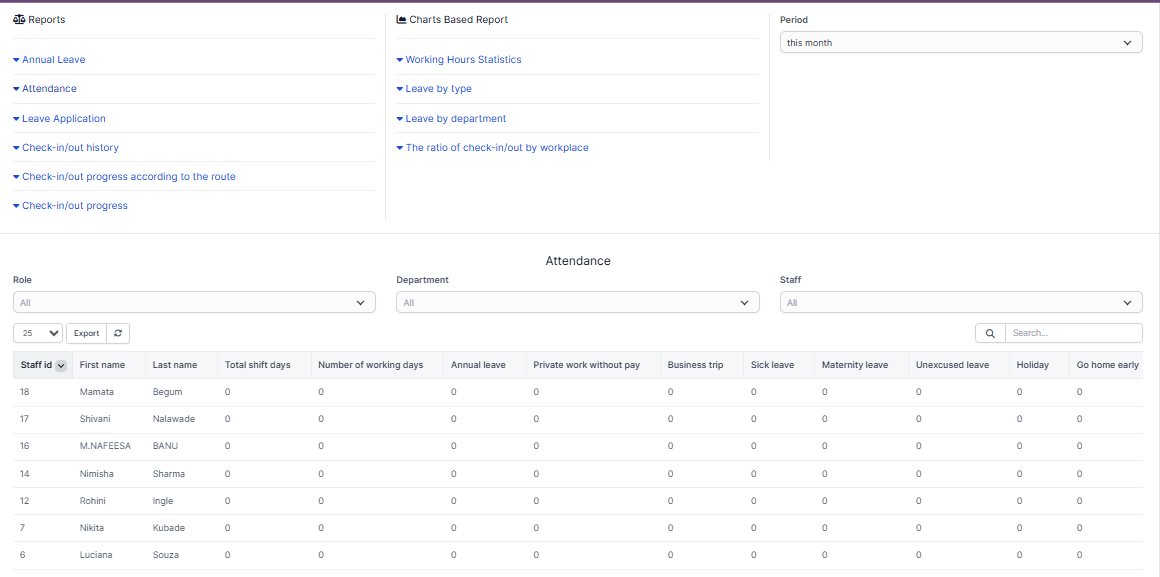This screenshot has height=577, width=1160.
Task: Show the Check-in/out history report
Action: click(70, 148)
